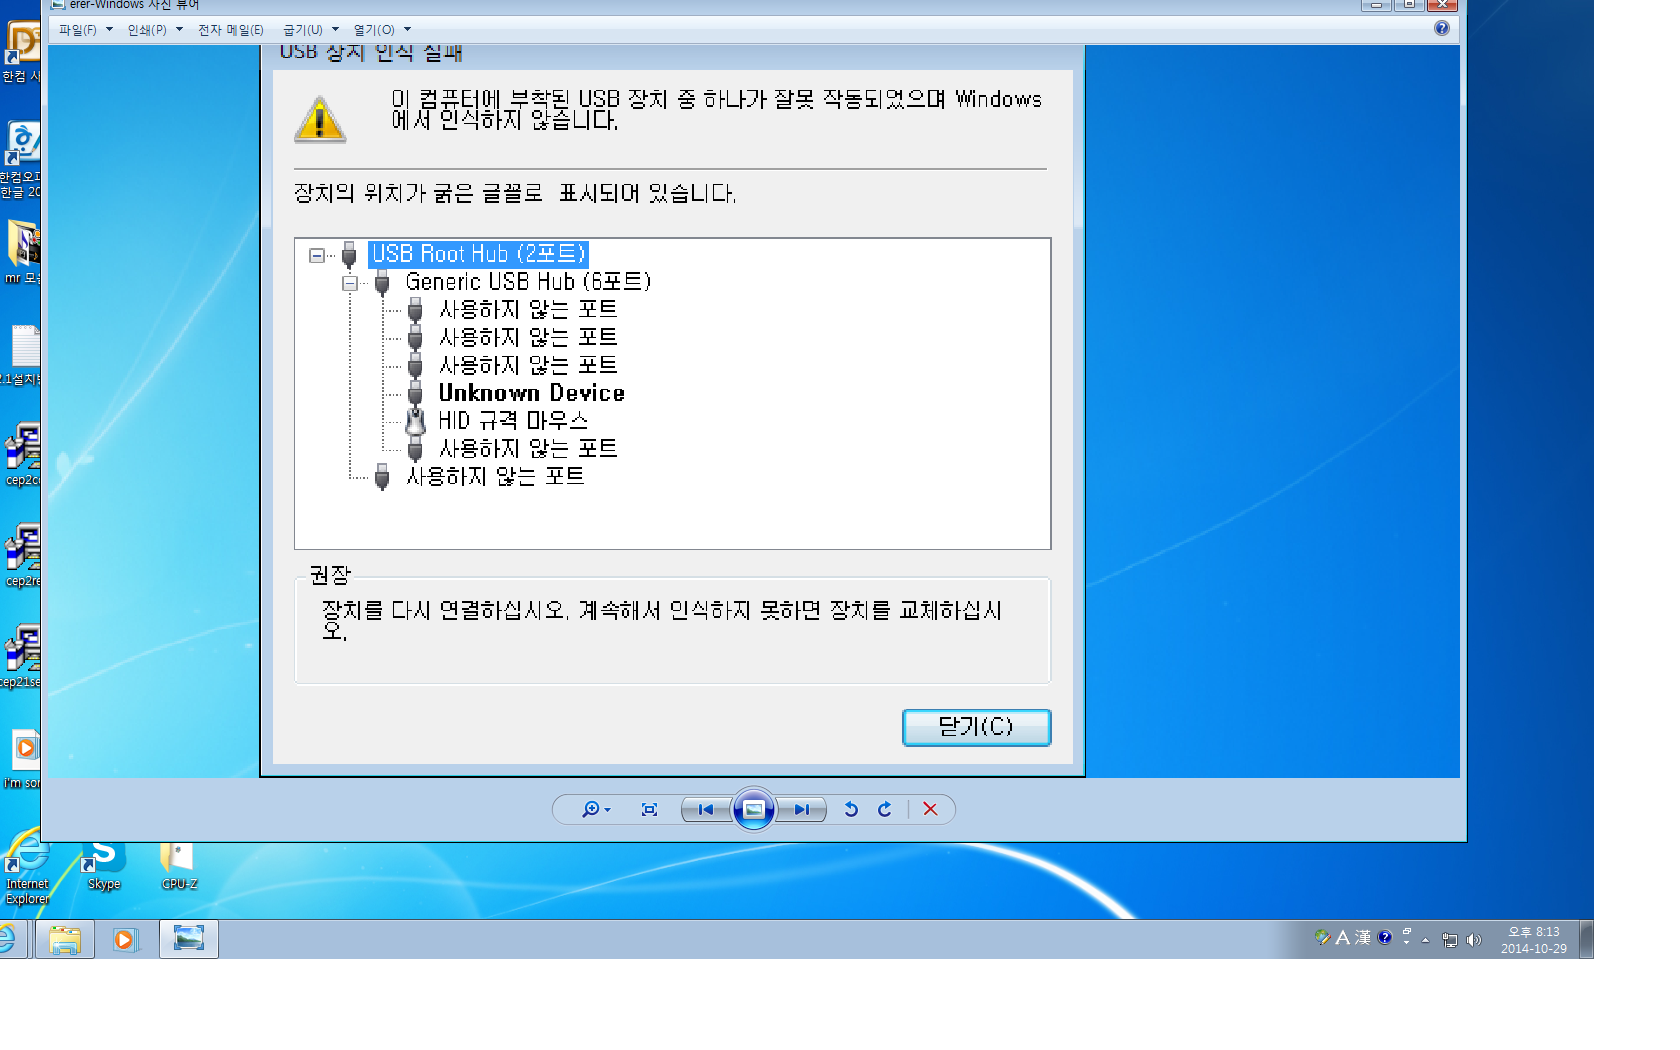Open Windows Media Player taskbar icon
Image resolution: width=1680 pixels, height=1050 pixels.
pos(124,940)
